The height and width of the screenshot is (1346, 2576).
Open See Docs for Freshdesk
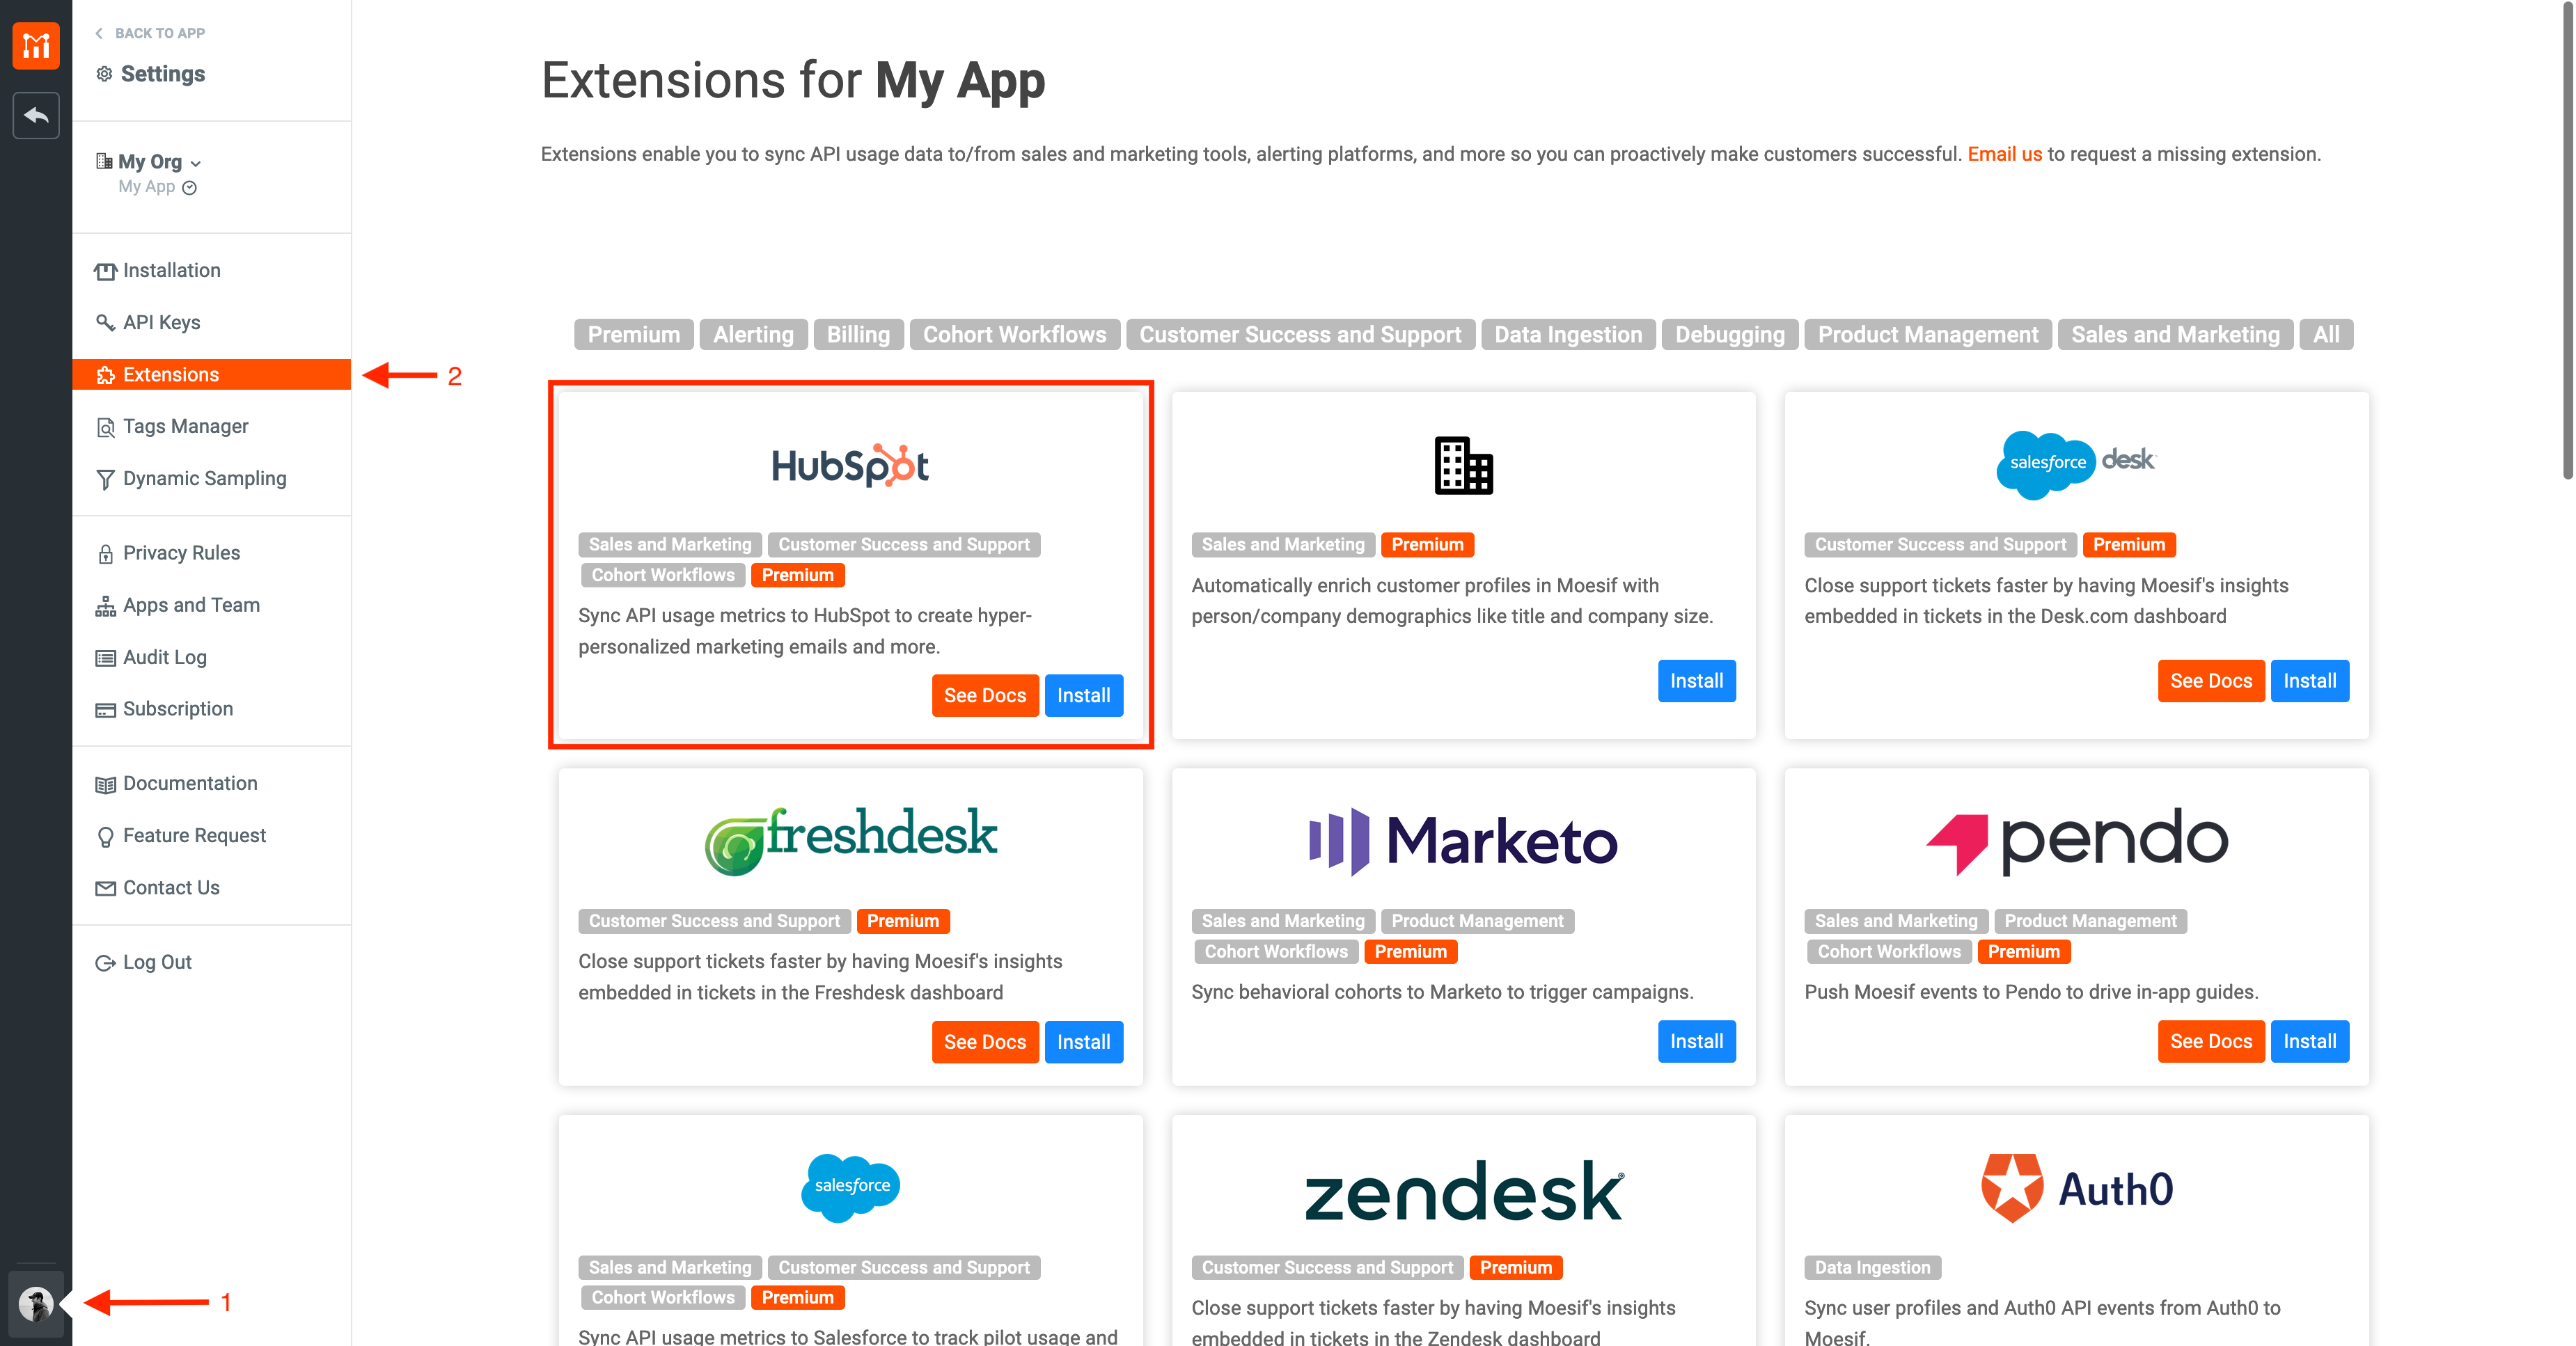[985, 1041]
